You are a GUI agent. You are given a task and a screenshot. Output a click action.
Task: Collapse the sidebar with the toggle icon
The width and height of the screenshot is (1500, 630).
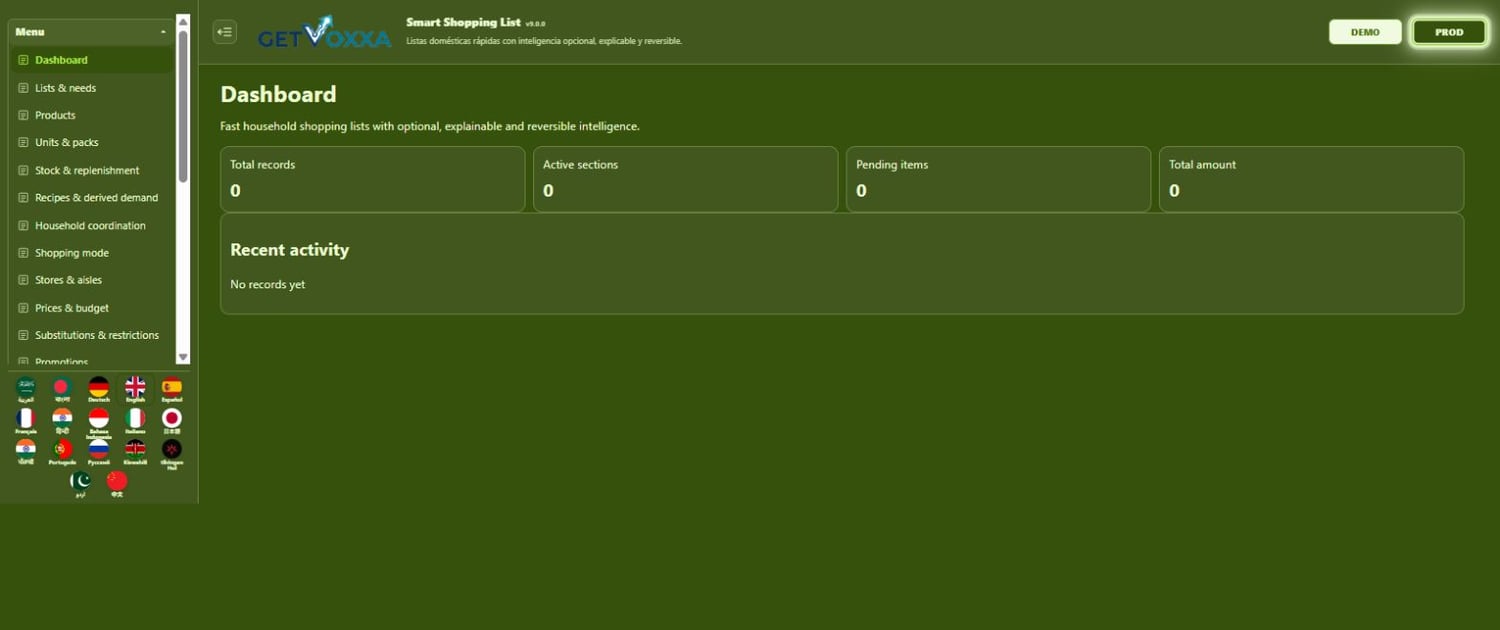pos(225,32)
